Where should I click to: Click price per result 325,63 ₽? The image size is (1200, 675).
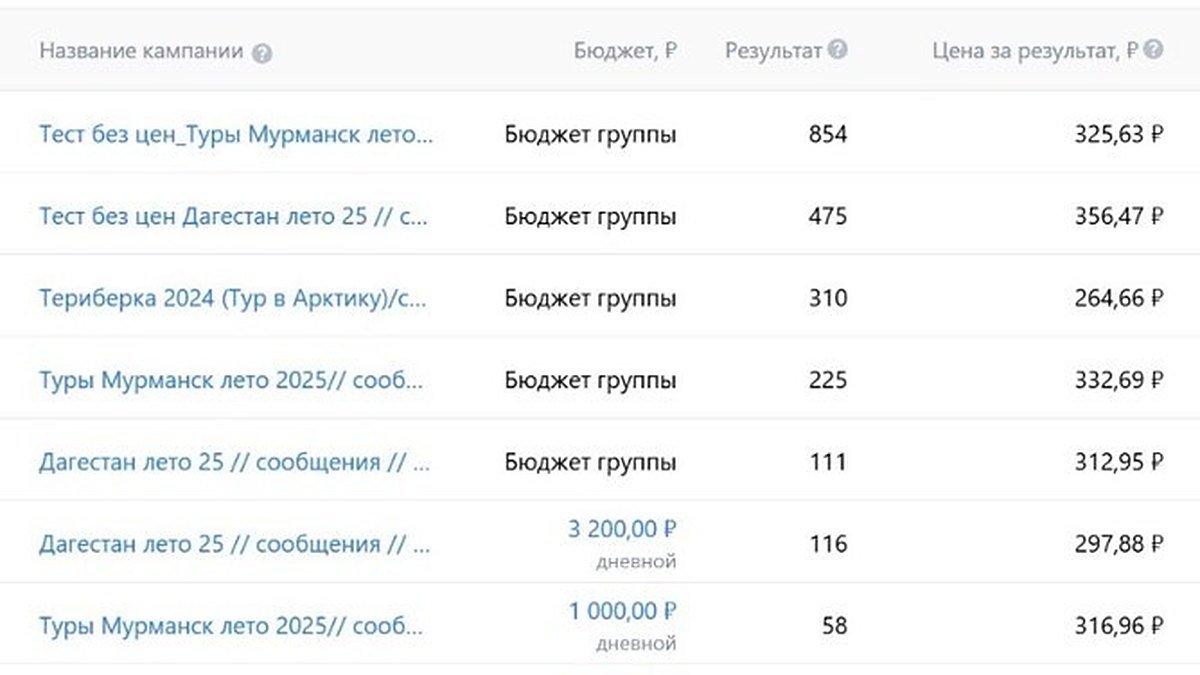[x=1120, y=134]
